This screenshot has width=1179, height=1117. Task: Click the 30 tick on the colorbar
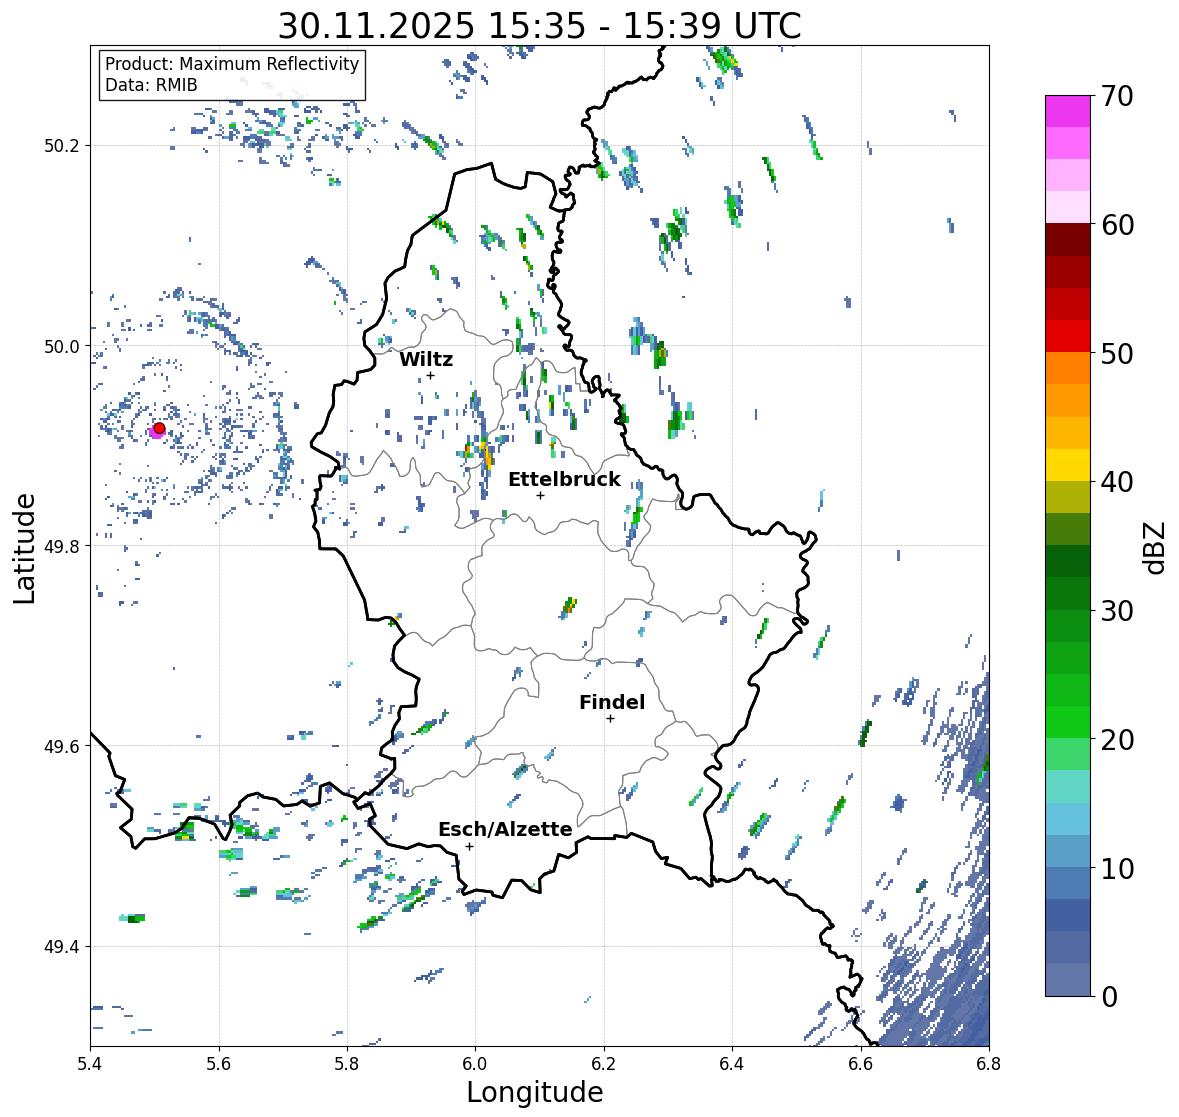(1117, 611)
